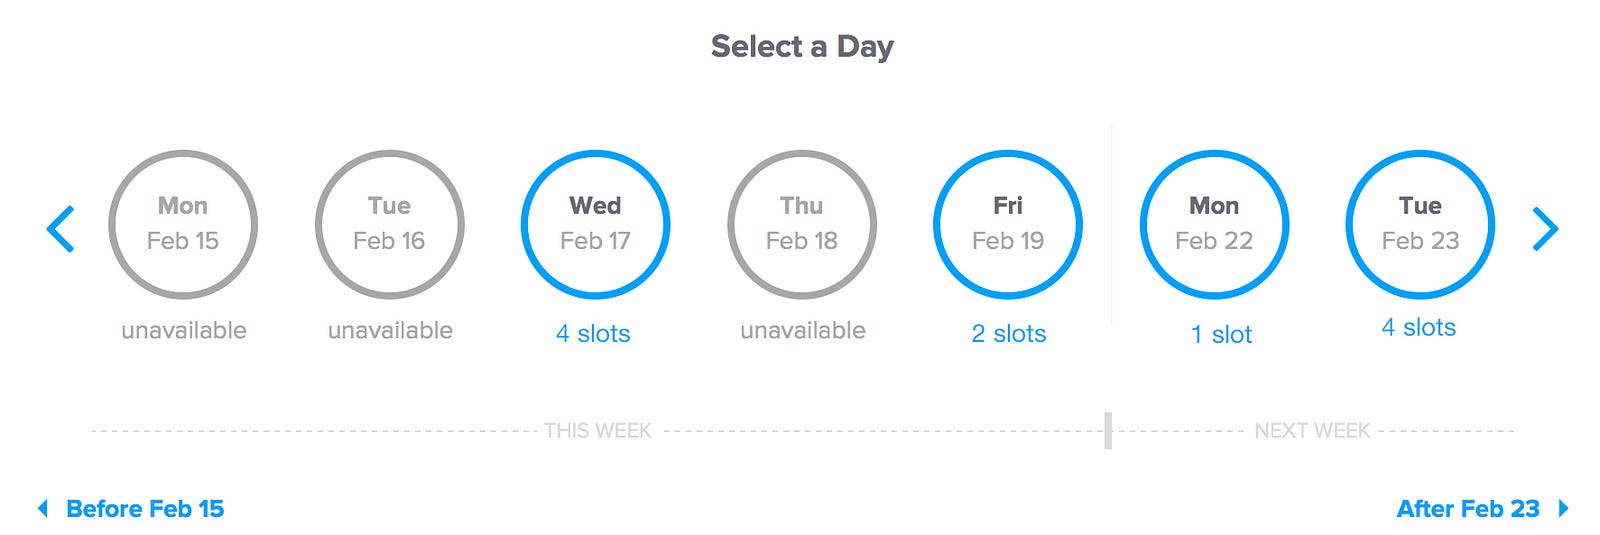Select the Wed Feb 17 day circle

point(595,224)
